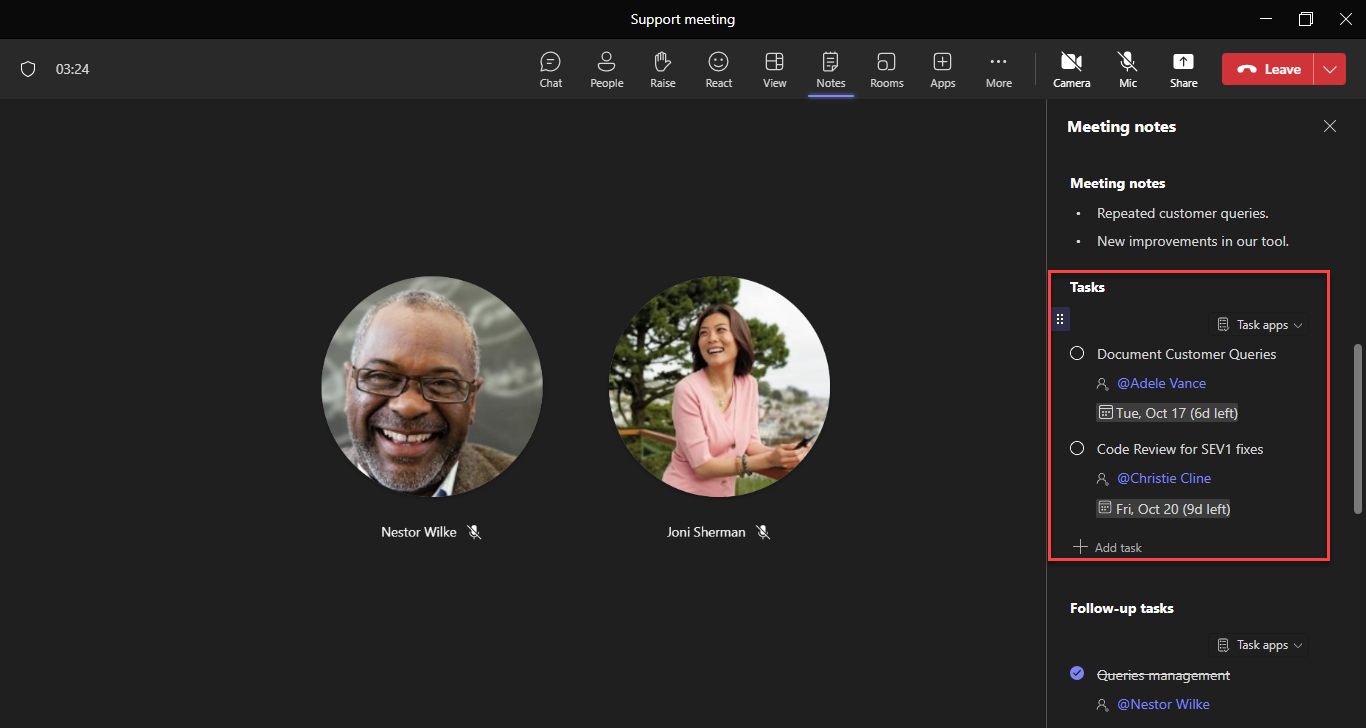Share your screen content
Image resolution: width=1366 pixels, height=728 pixels.
[x=1183, y=69]
